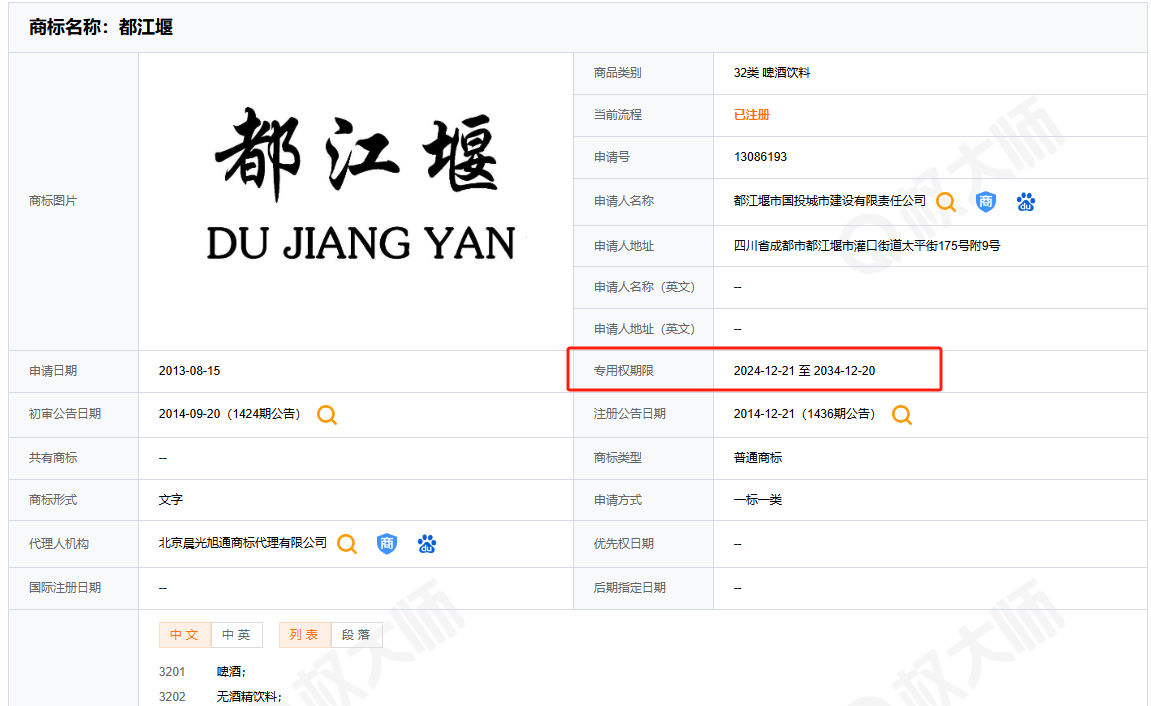Click the 国际注册日期 label
Screen dimensions: 1151x706
pos(65,587)
